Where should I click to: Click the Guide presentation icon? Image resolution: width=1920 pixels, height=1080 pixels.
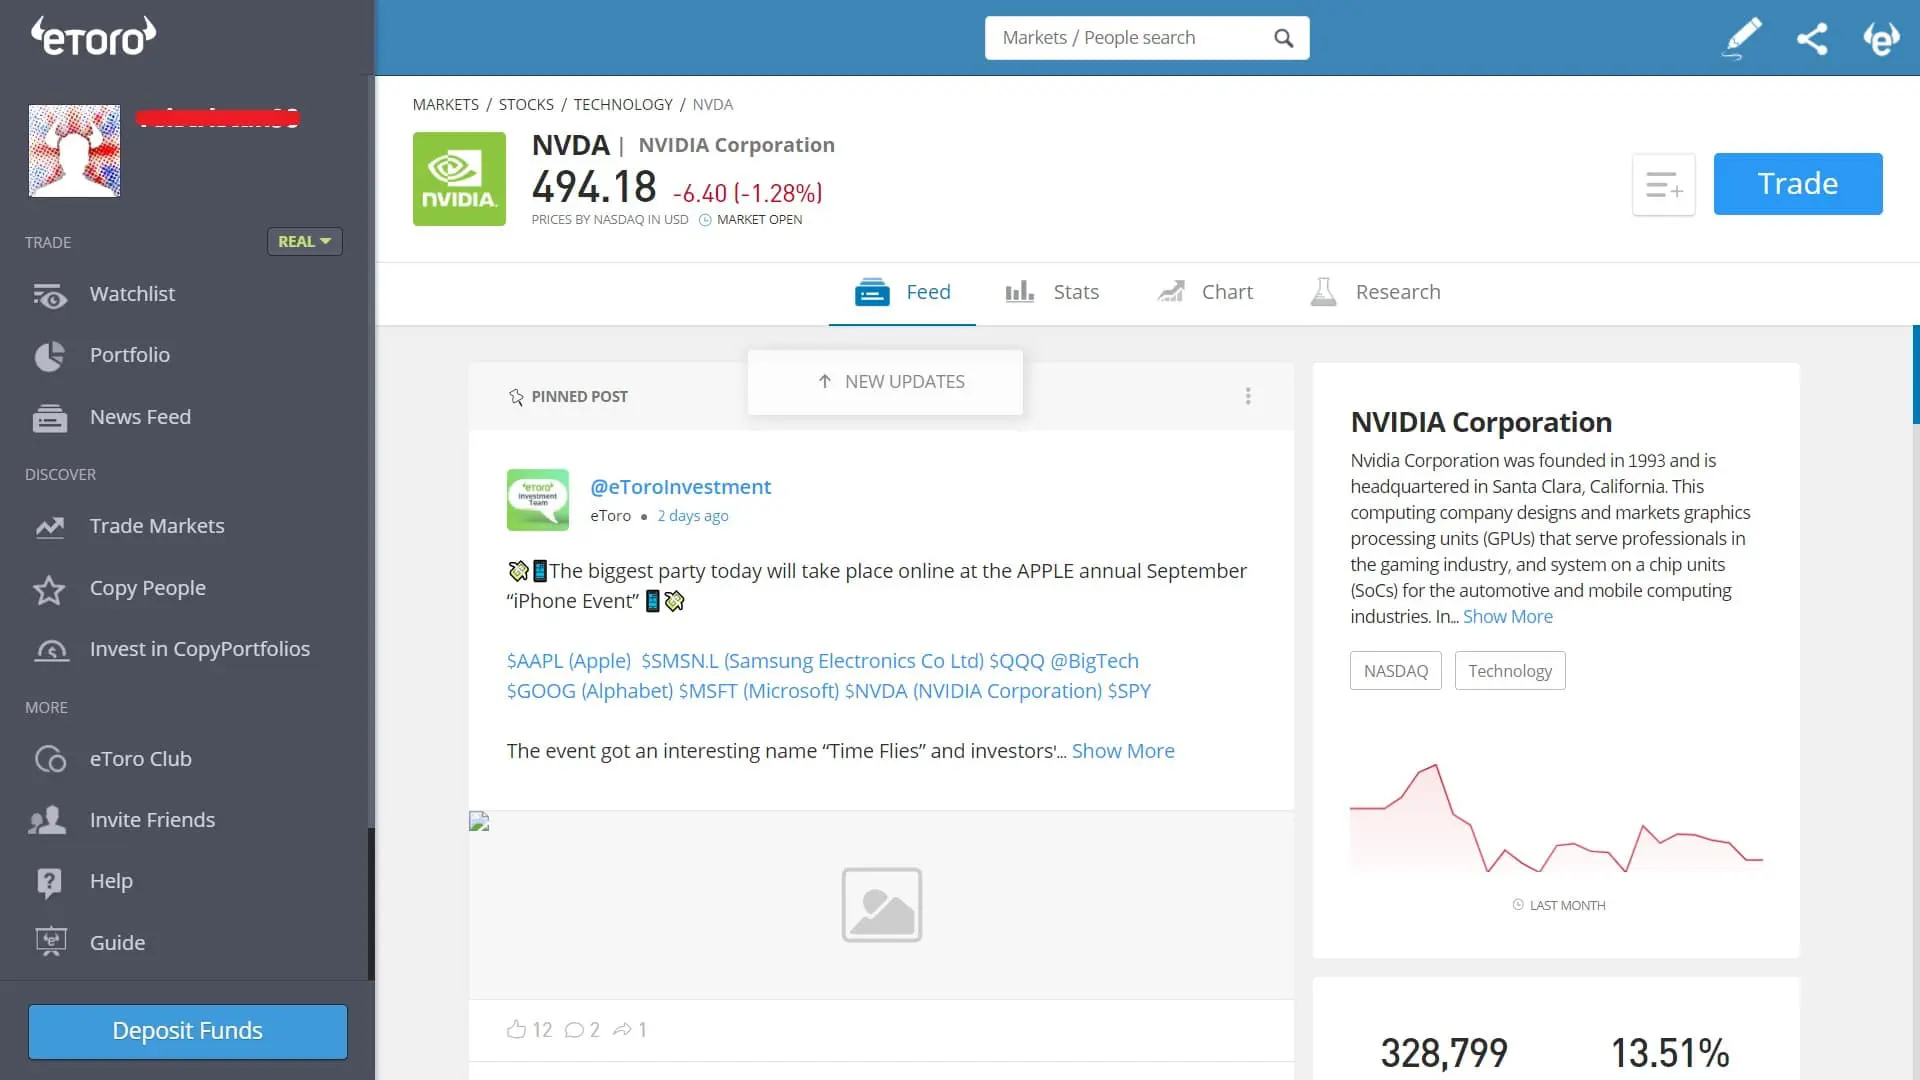point(51,942)
